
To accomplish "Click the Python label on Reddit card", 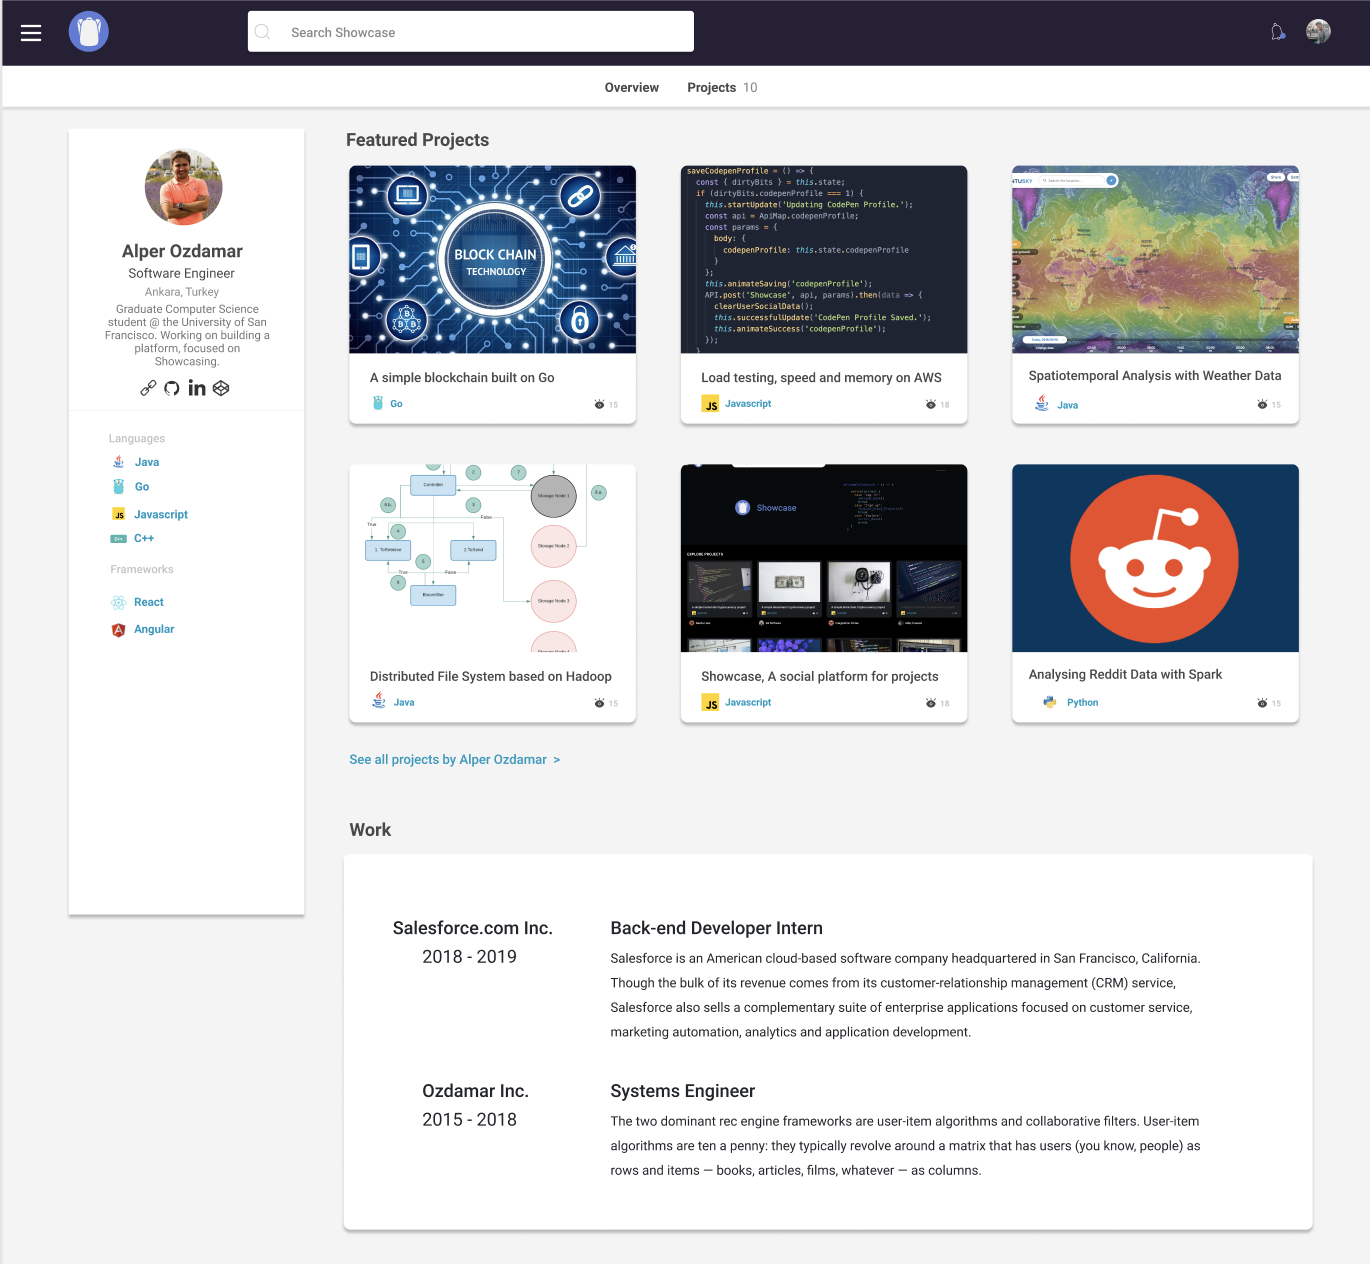I will tap(1082, 703).
